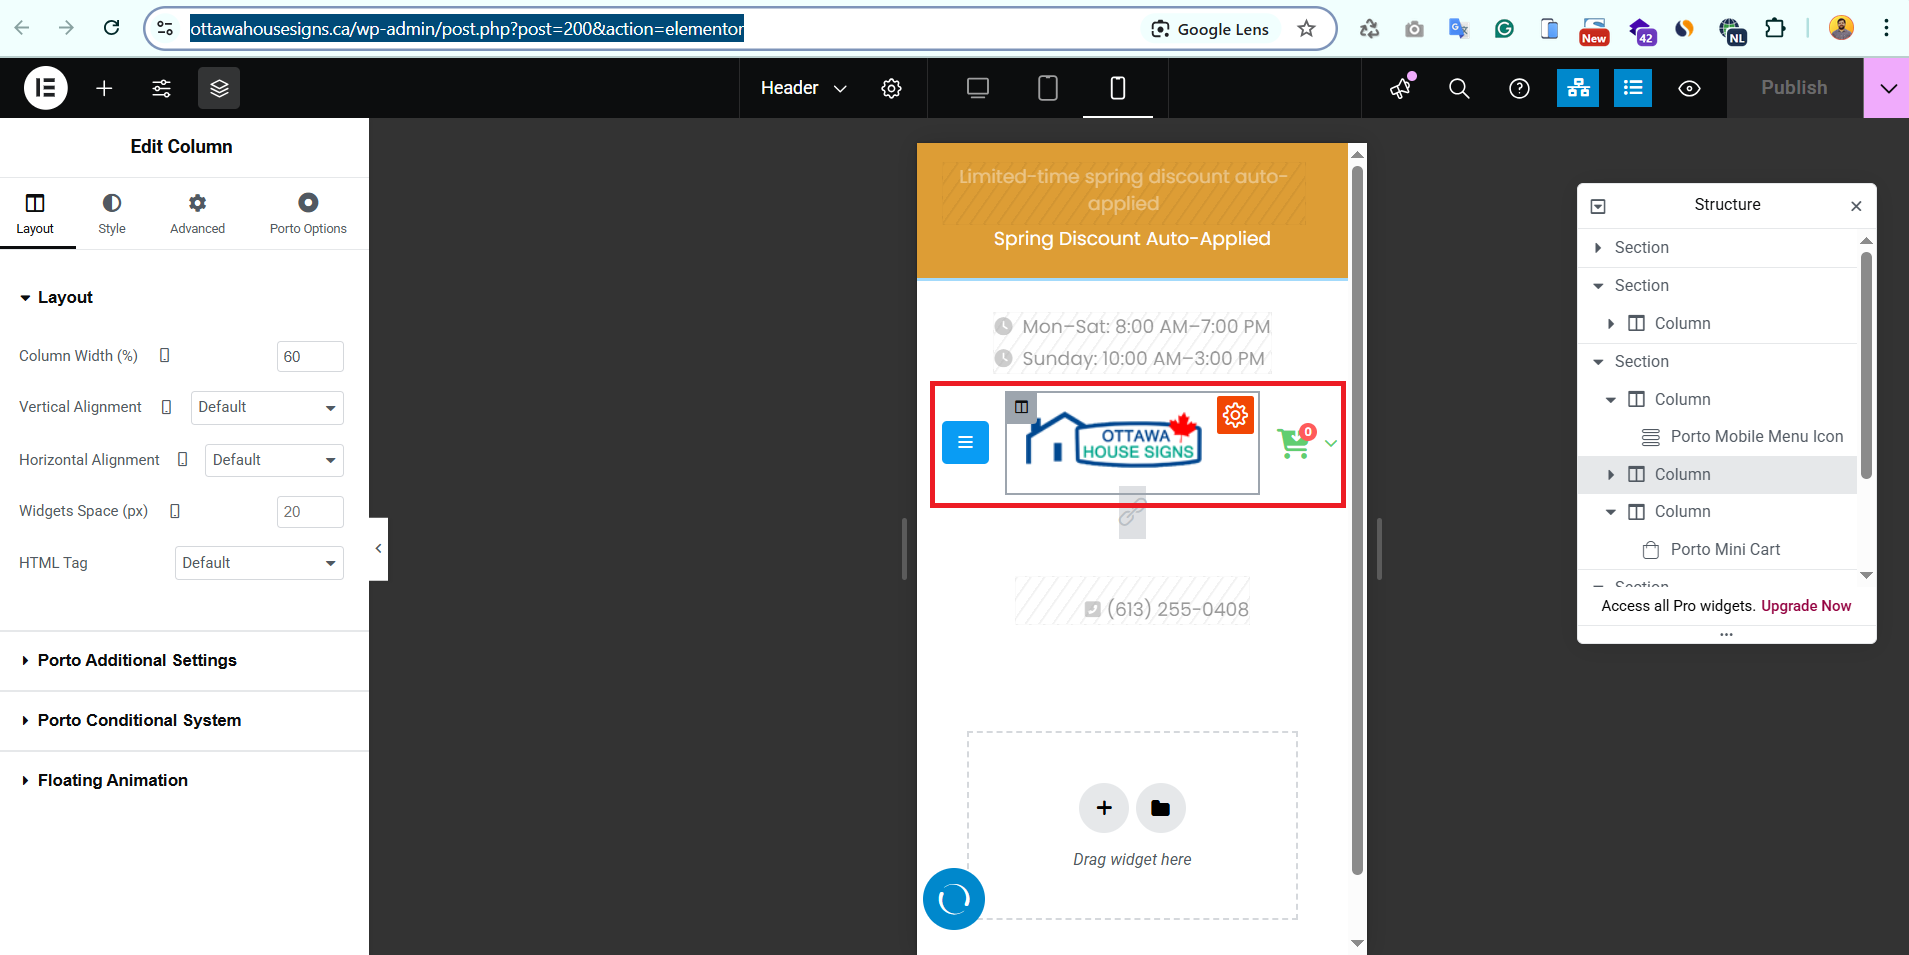Open Header page settings gear
Image resolution: width=1909 pixels, height=955 pixels.
pos(891,88)
